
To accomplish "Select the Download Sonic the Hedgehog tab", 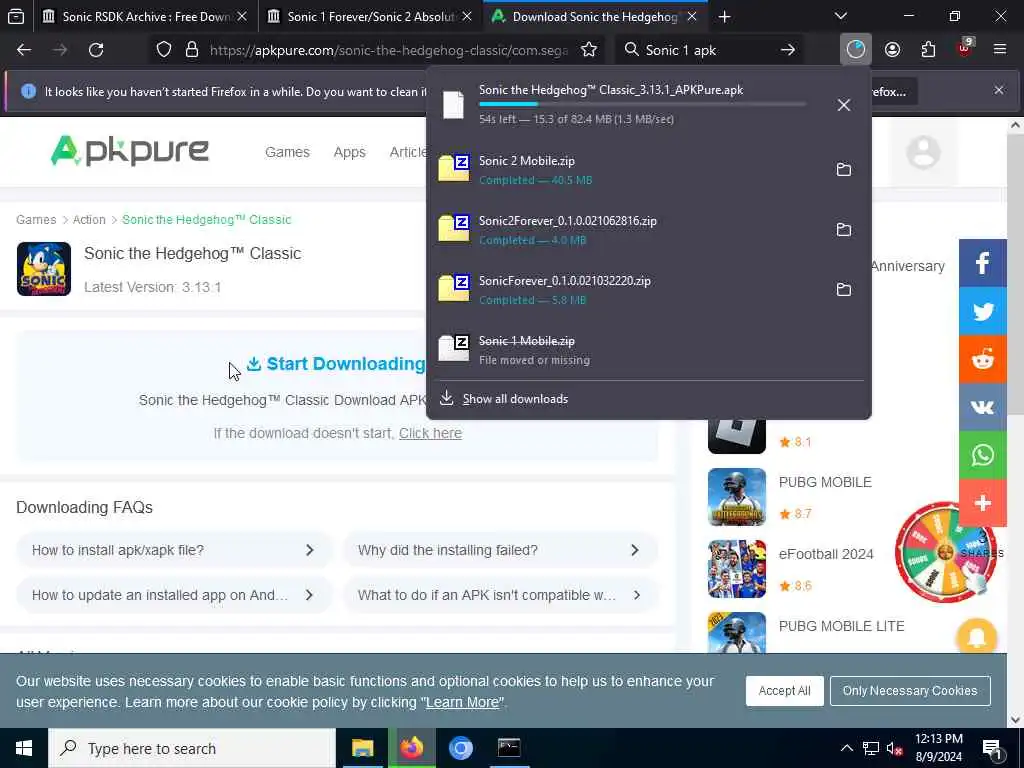I will point(595,16).
